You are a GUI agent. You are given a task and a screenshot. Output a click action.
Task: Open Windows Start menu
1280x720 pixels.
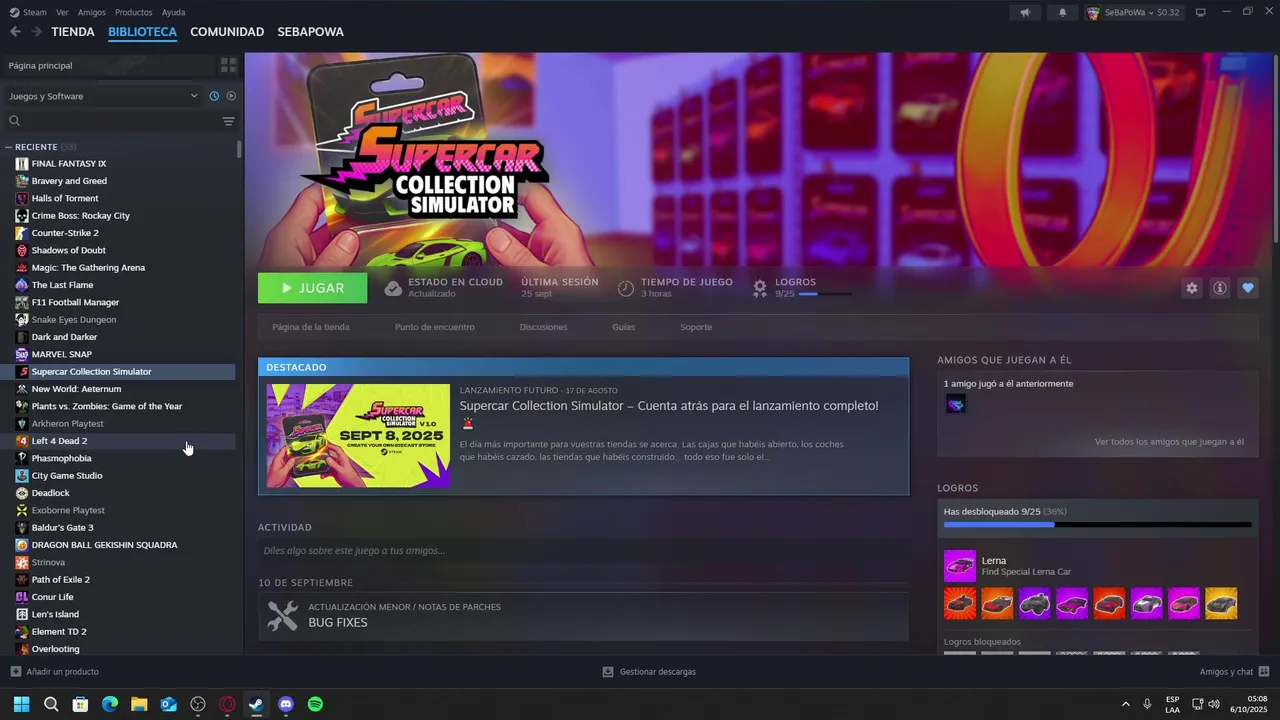[21, 704]
